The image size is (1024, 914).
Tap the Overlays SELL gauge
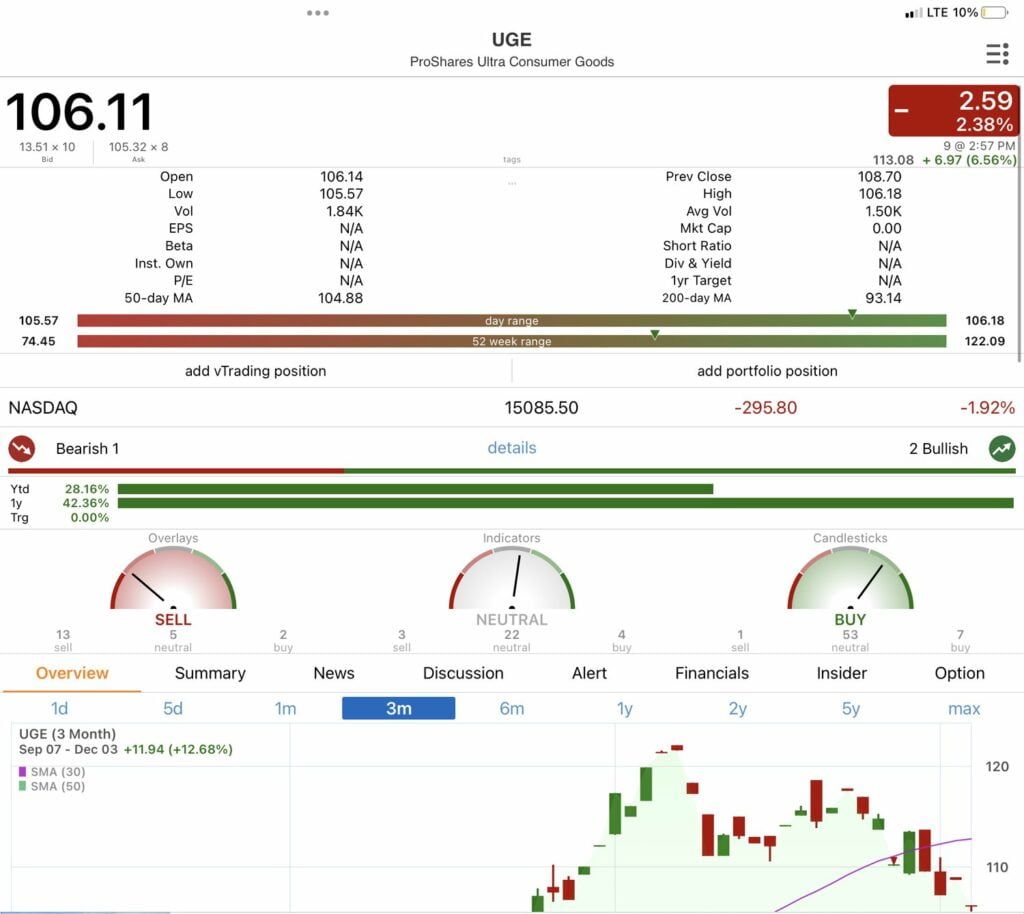(x=173, y=582)
